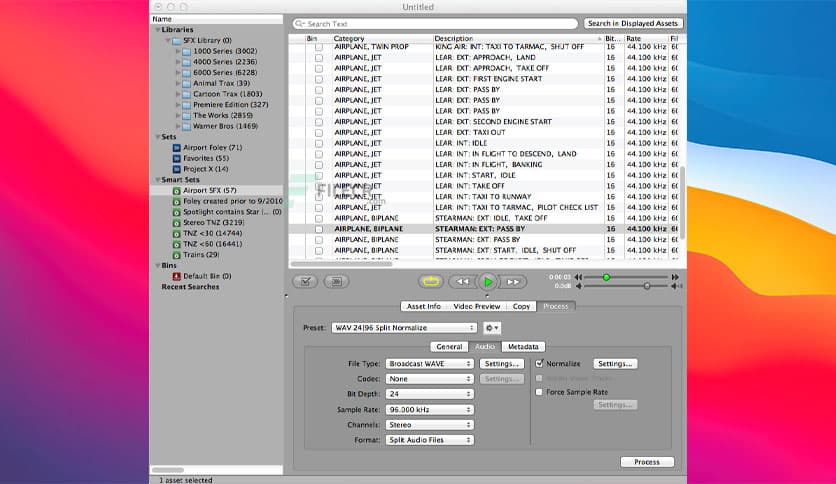The height and width of the screenshot is (484, 836).
Task: Switch to the Metadata sub-tab
Action: click(x=523, y=346)
